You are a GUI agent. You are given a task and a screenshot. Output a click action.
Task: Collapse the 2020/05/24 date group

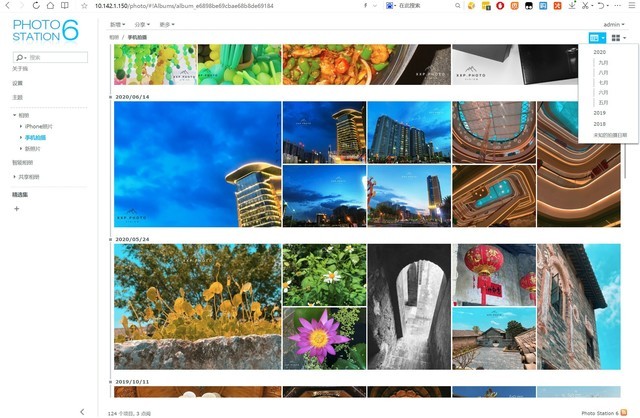[x=110, y=239]
